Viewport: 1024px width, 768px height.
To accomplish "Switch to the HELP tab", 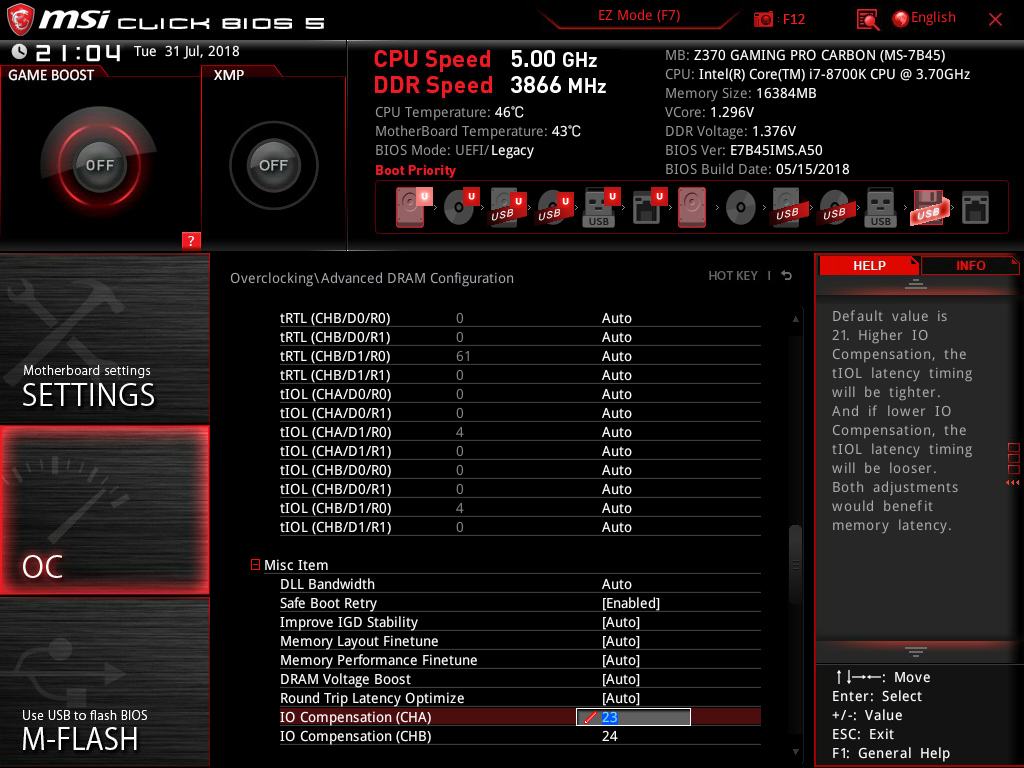I will pos(869,265).
